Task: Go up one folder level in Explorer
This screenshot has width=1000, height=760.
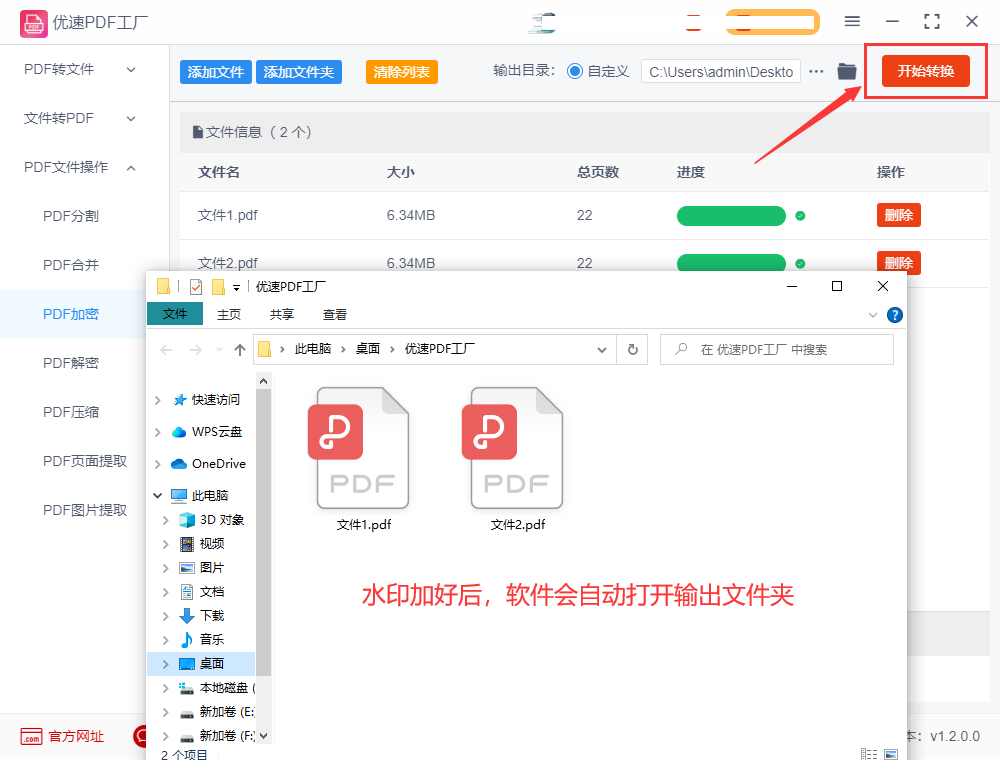Action: (240, 349)
